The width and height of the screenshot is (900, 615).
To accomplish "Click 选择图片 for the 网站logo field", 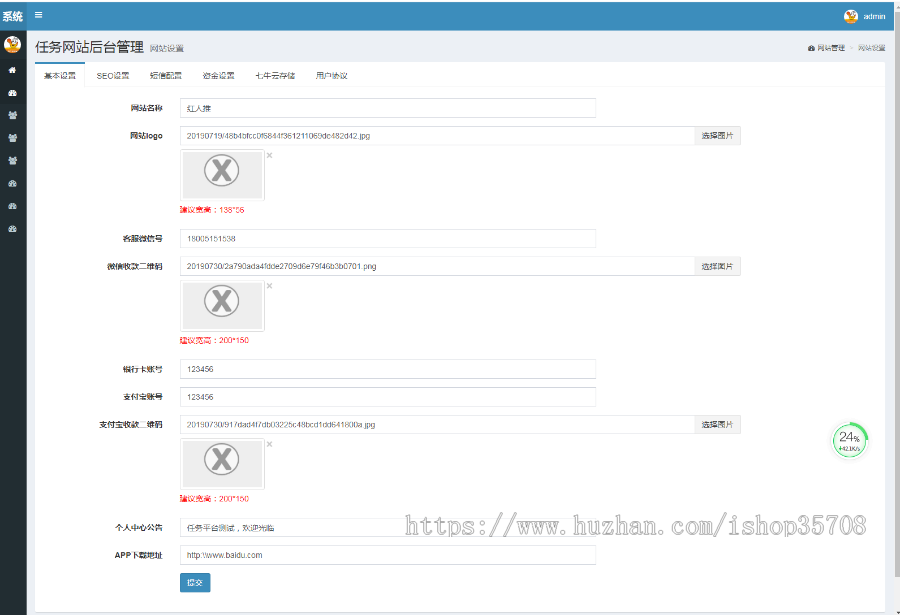I will (x=717, y=136).
